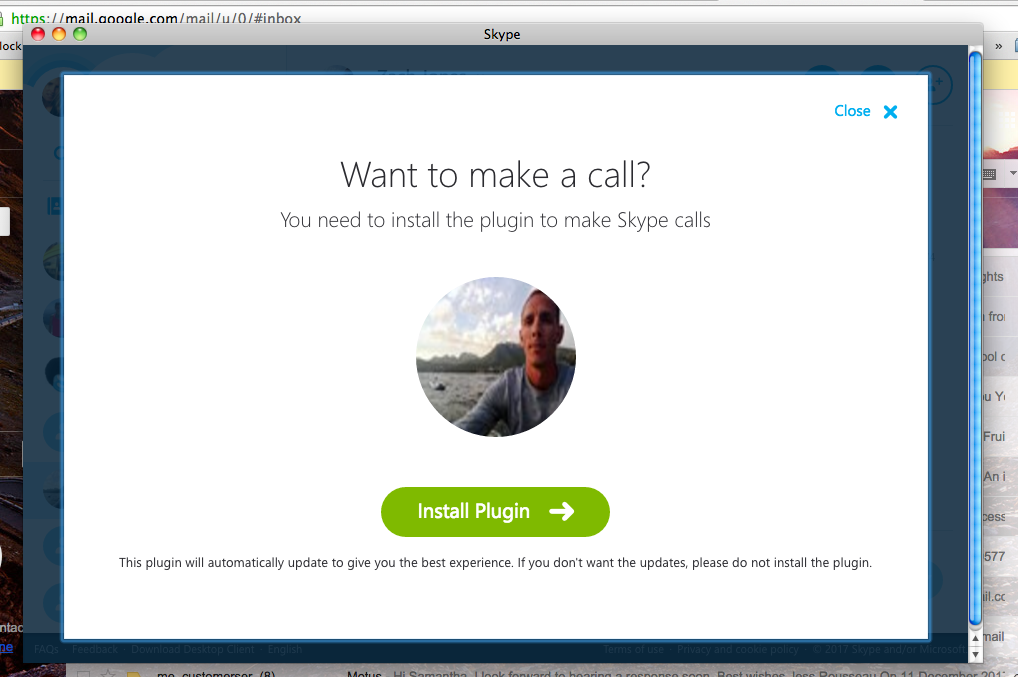
Task: Click the 'You need to install the plugin' text
Action: [x=495, y=220]
